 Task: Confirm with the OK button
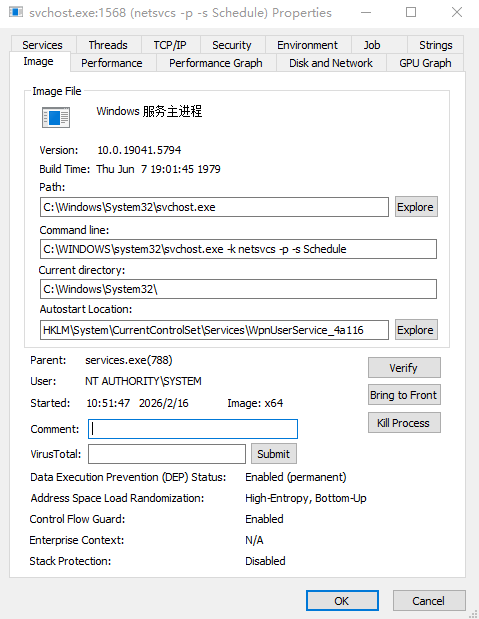pos(342,601)
